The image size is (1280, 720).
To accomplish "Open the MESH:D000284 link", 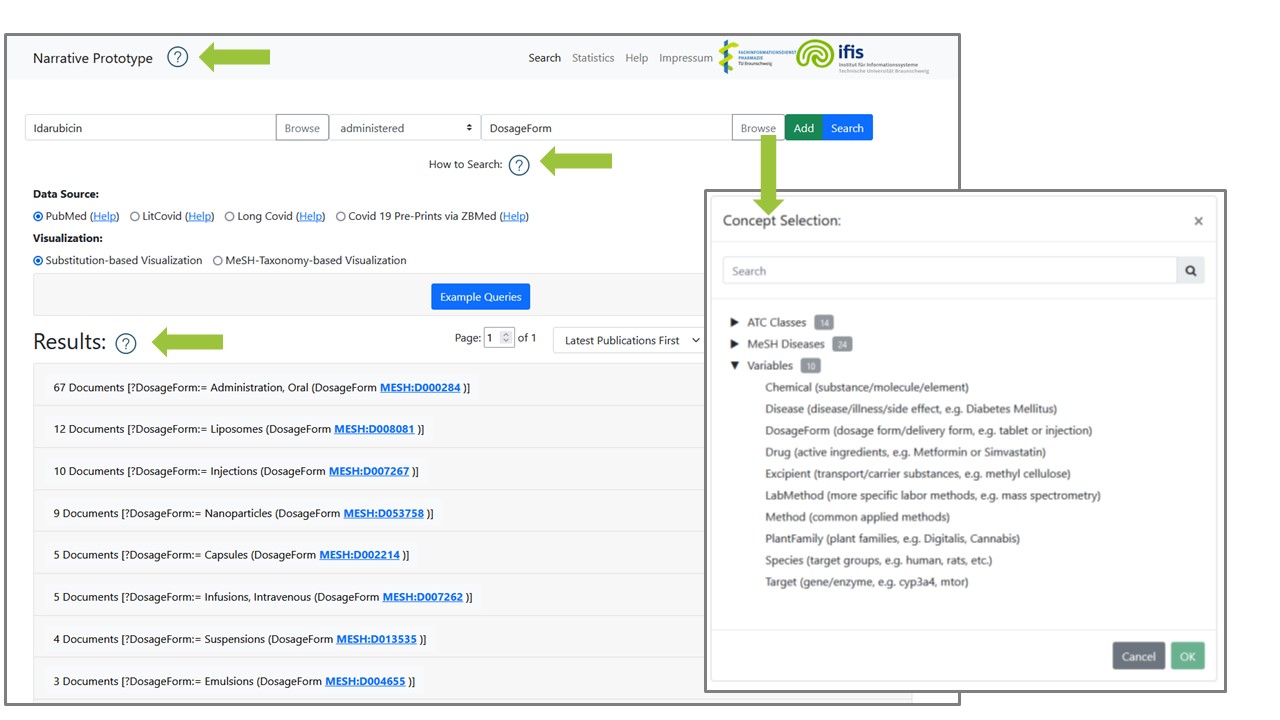I will click(420, 387).
